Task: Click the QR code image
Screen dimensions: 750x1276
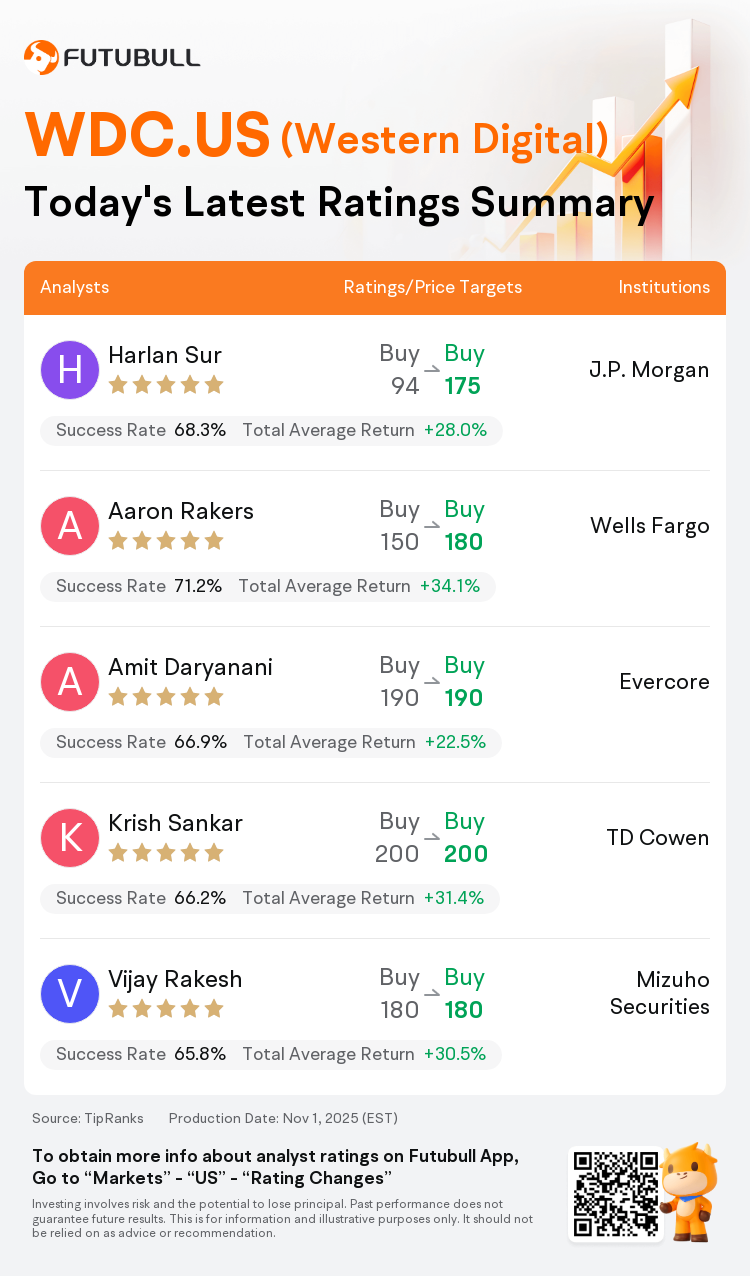Action: tap(616, 1193)
